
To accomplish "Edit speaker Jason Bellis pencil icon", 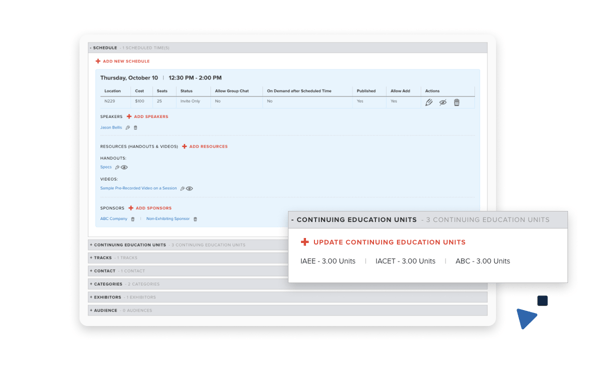I will [x=128, y=128].
